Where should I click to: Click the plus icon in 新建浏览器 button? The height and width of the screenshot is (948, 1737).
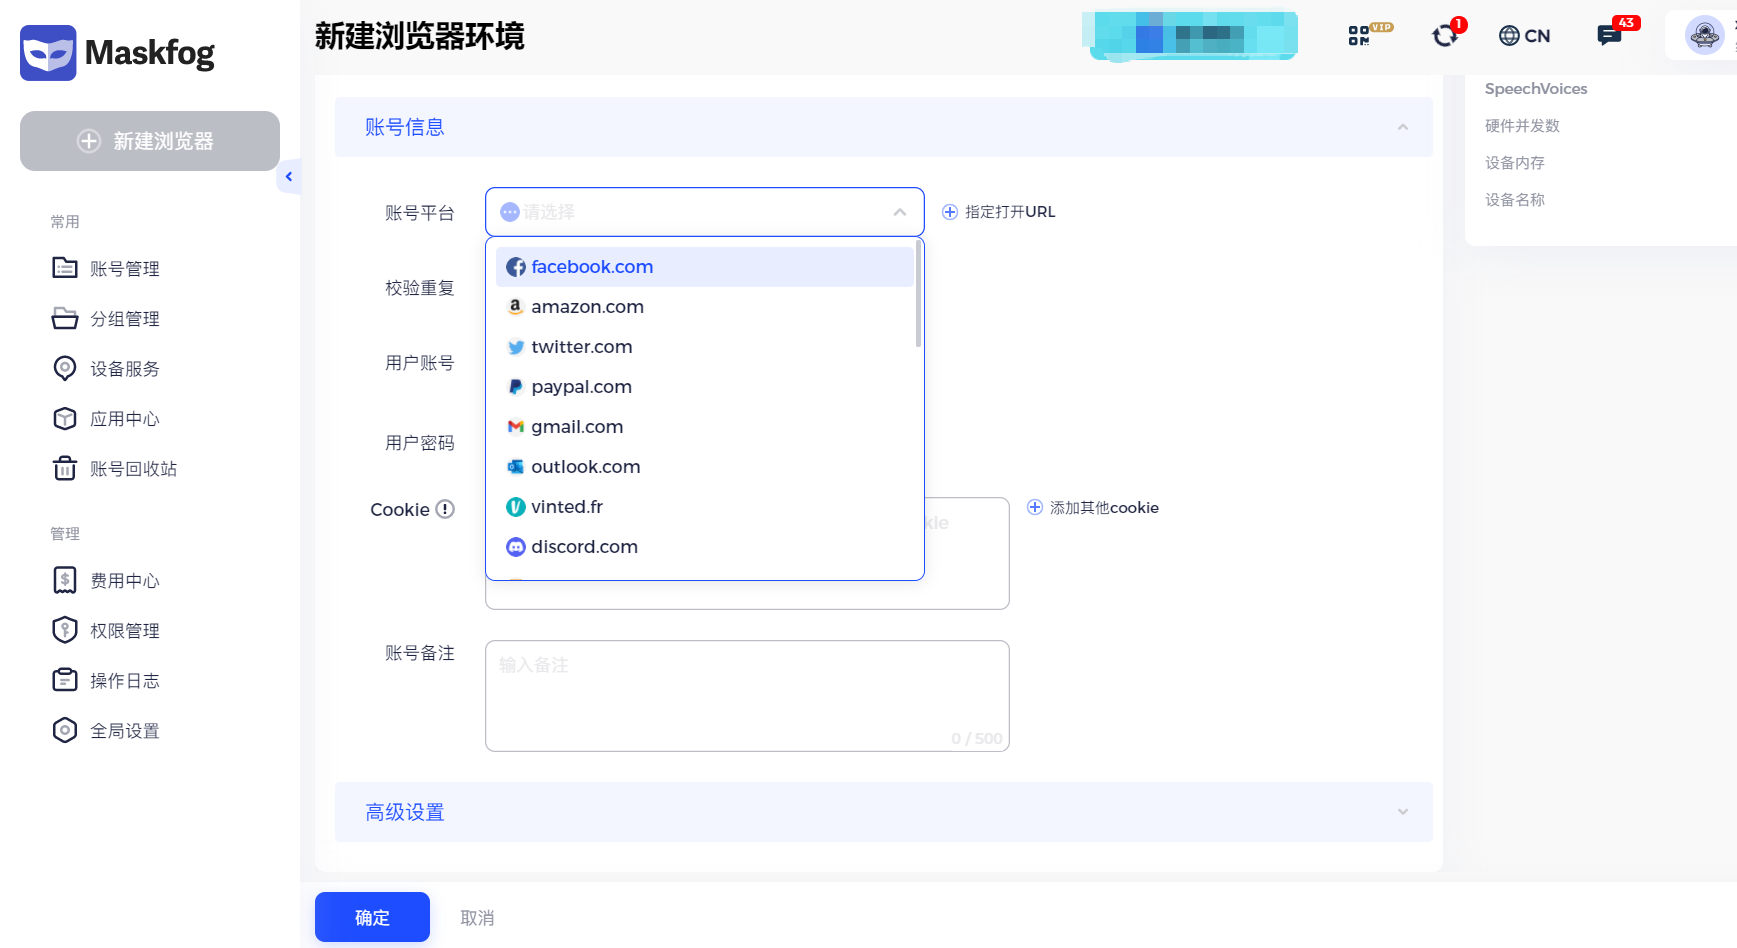click(89, 141)
